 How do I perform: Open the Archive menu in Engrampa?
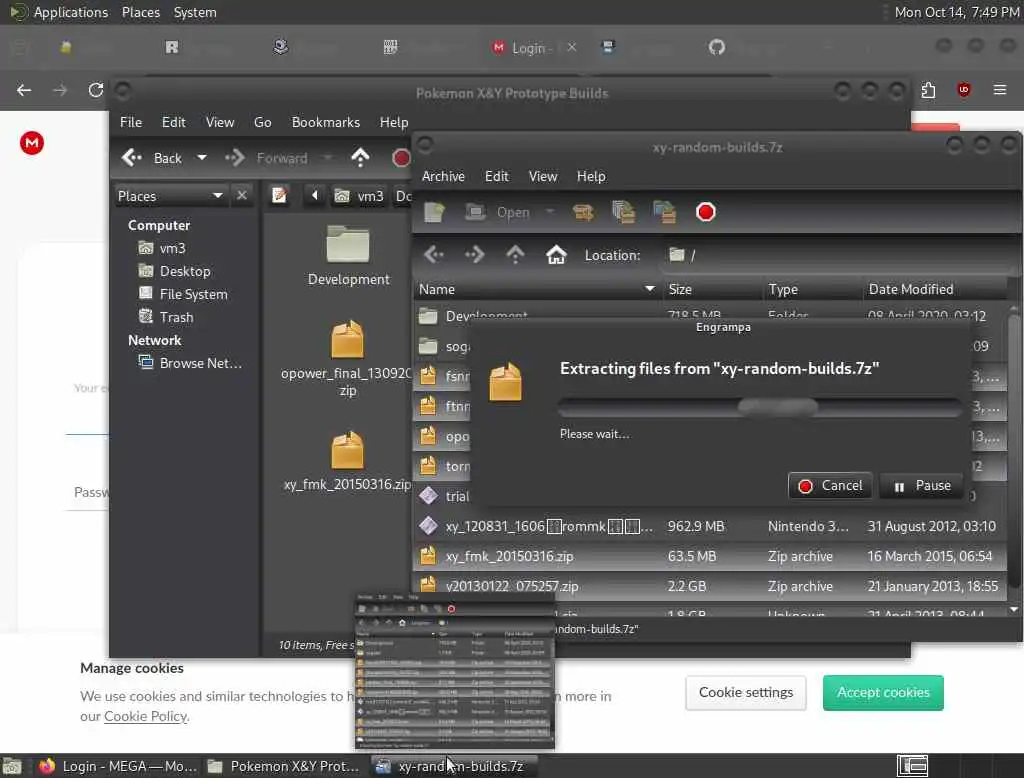443,176
